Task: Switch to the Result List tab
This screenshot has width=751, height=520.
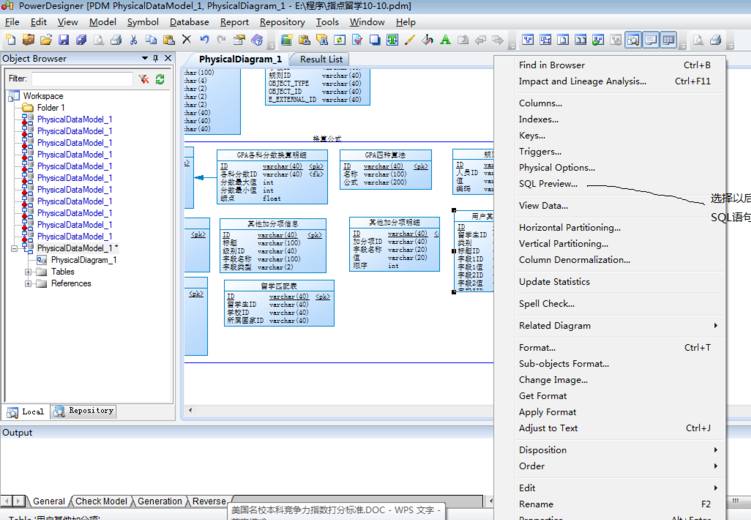Action: click(x=321, y=59)
